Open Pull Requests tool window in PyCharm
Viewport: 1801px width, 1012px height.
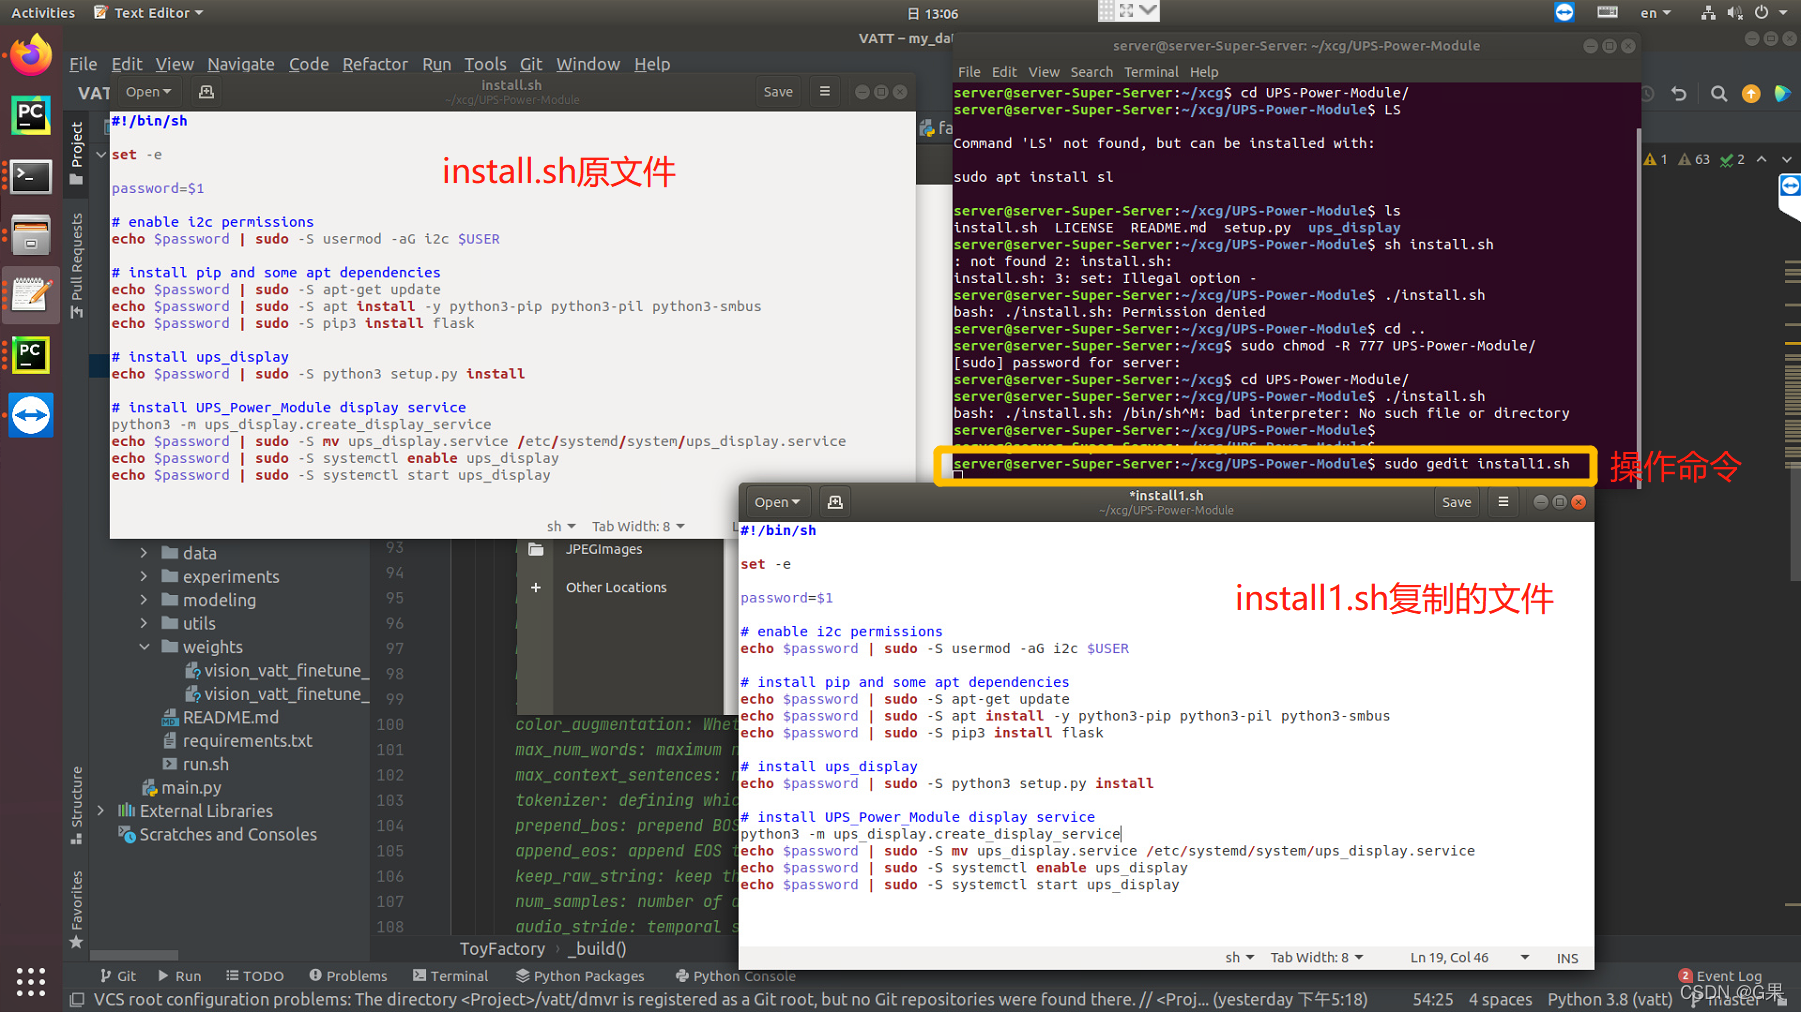(x=77, y=265)
